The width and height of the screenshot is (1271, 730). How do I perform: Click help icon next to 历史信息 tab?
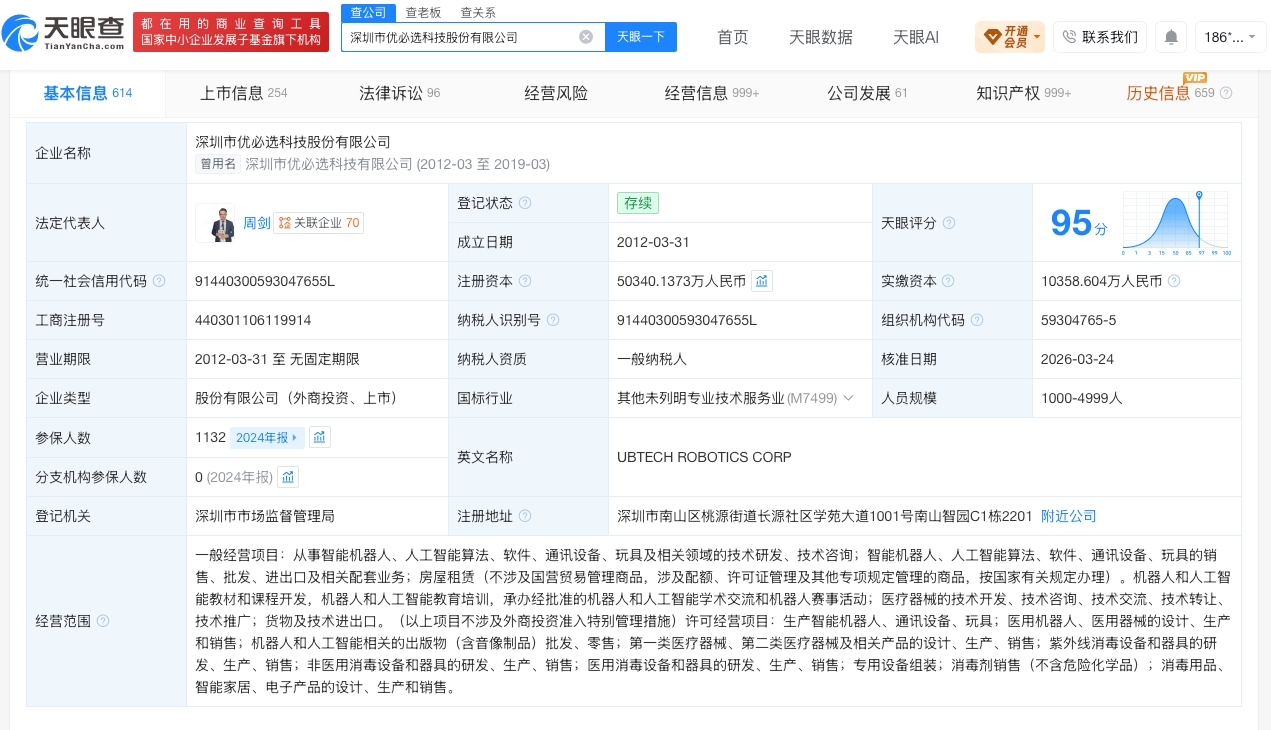click(x=1226, y=93)
